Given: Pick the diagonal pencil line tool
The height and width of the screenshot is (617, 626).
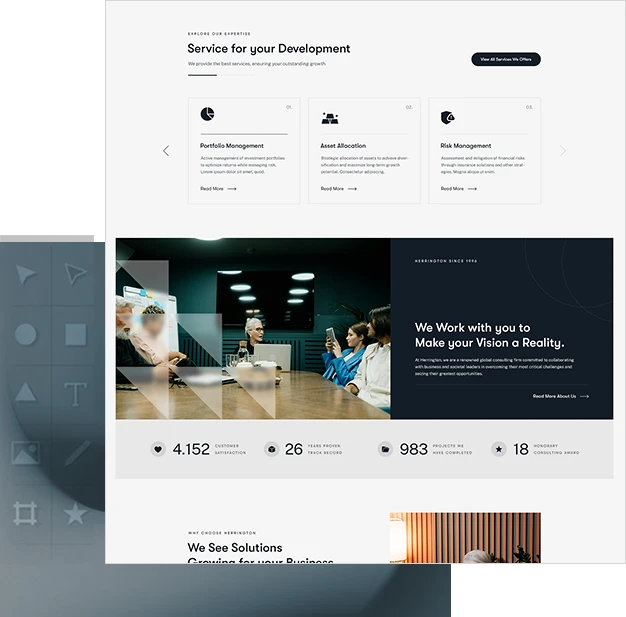Looking at the screenshot, I should point(77,452).
